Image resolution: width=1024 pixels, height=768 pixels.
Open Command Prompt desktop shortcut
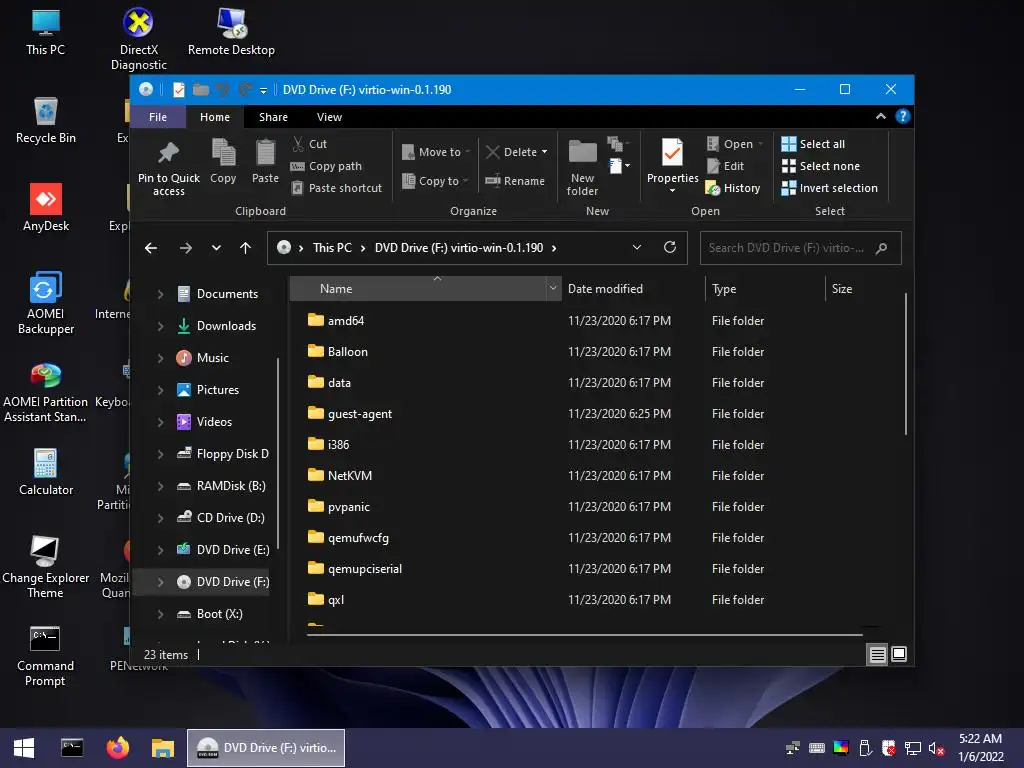[46, 656]
